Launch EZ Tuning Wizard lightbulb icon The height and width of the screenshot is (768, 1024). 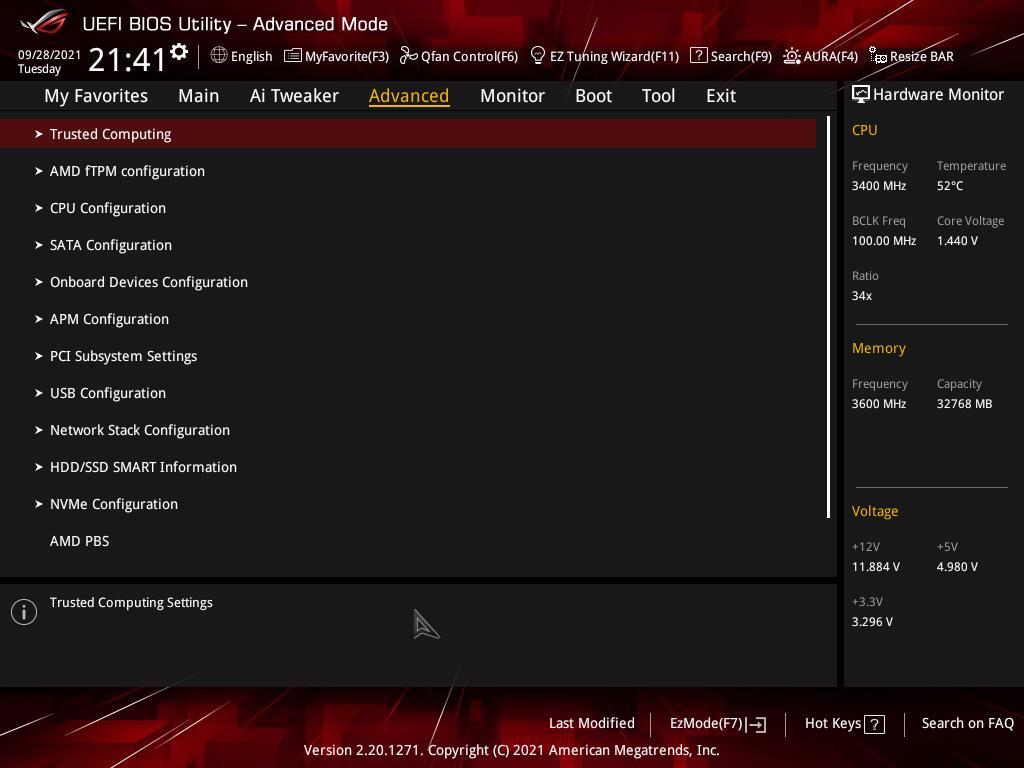(x=538, y=56)
